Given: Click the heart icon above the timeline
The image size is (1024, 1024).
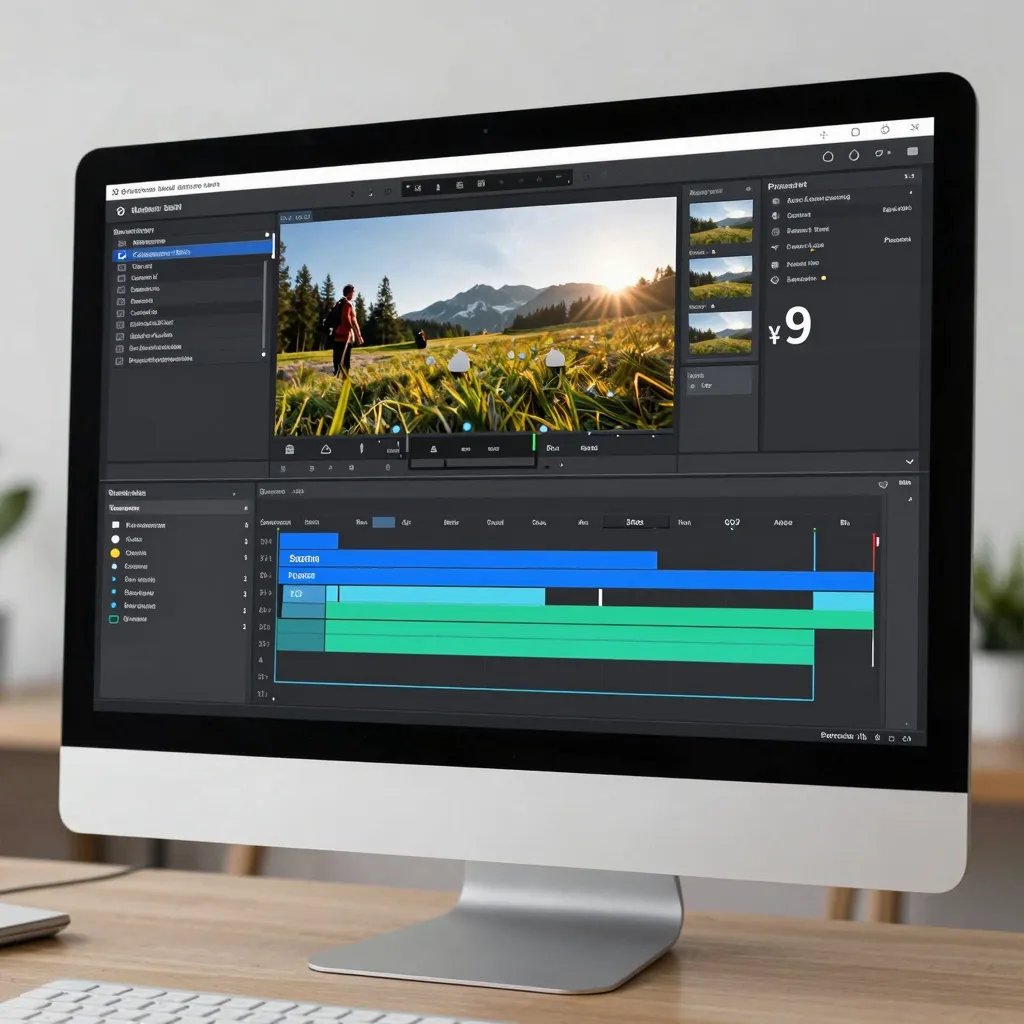Looking at the screenshot, I should click(883, 485).
